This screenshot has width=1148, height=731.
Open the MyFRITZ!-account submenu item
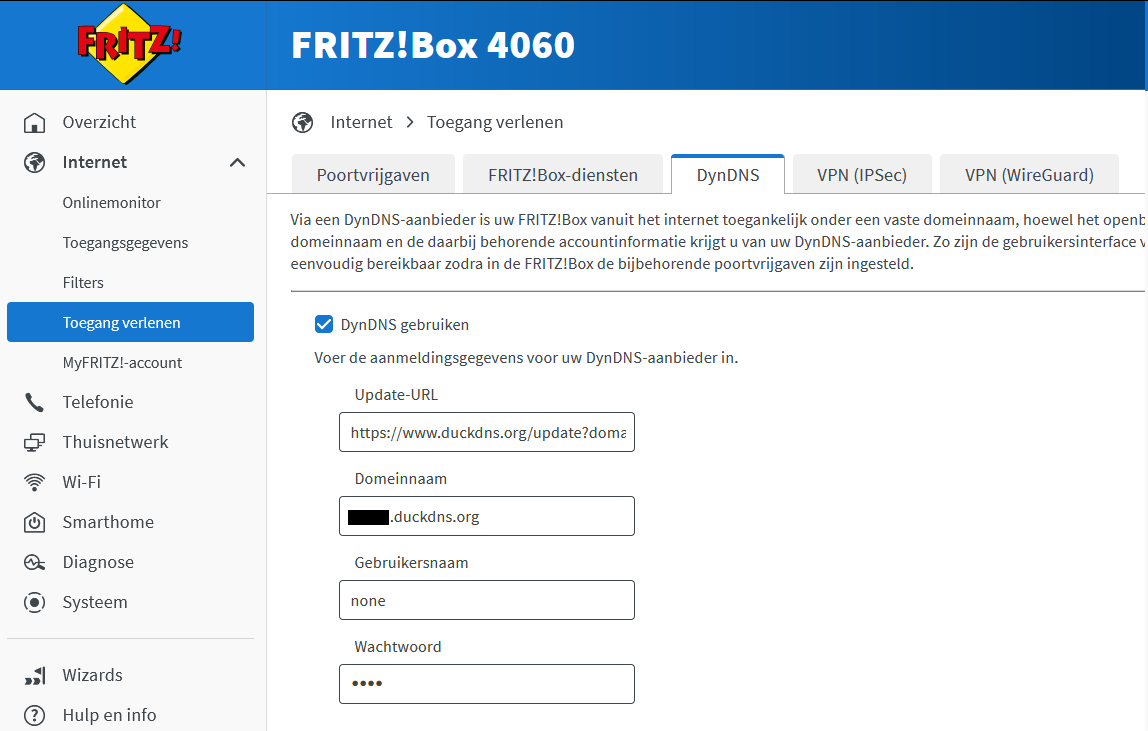pyautogui.click(x=122, y=363)
